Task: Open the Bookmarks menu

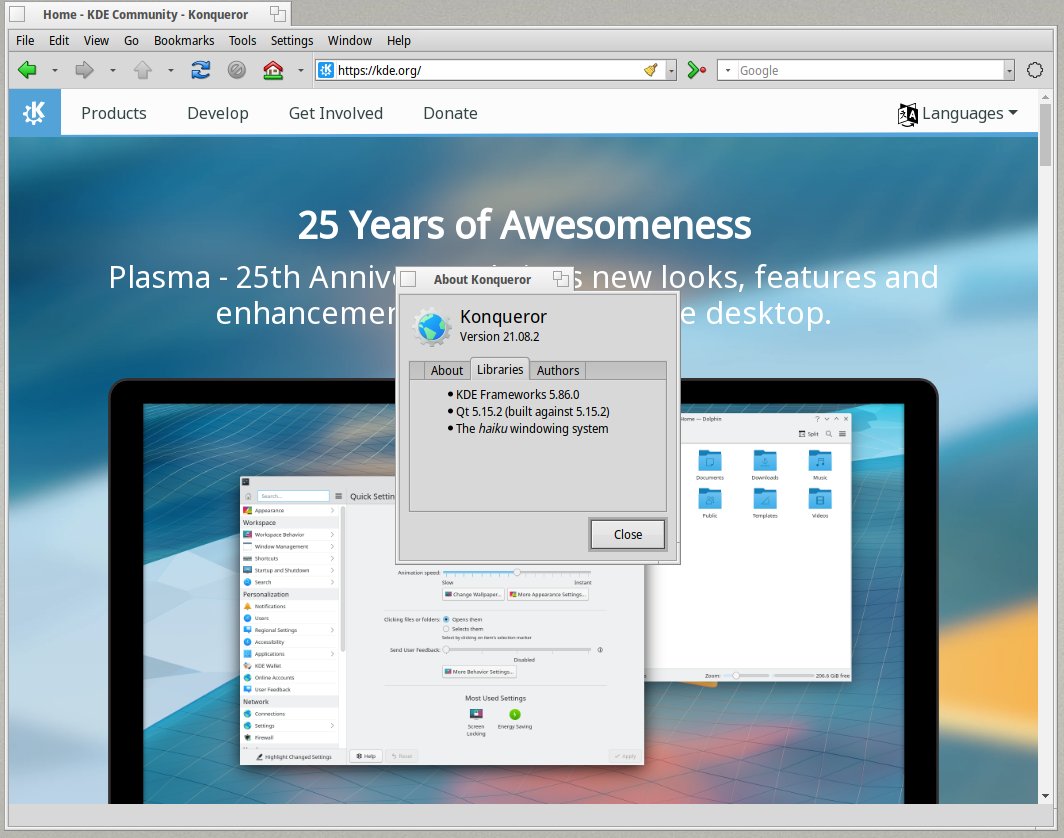Action: (x=184, y=41)
